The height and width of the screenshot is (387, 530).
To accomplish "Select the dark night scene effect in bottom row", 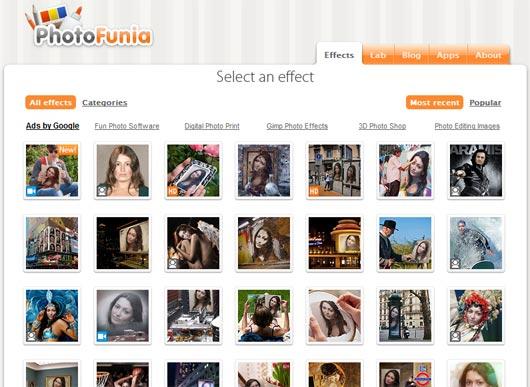I will click(x=193, y=374).
